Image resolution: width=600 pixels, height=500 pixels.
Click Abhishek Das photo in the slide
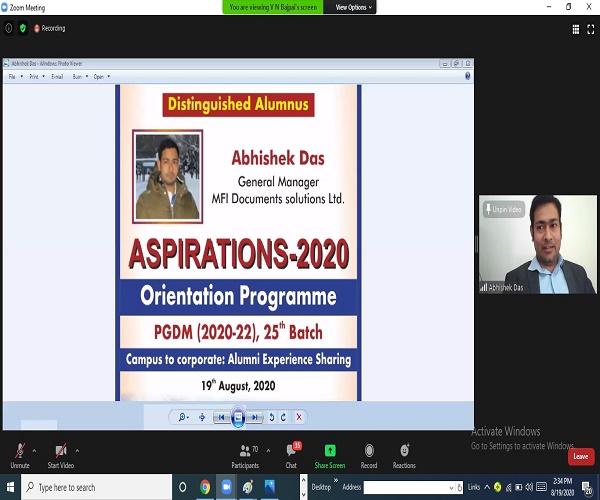pos(168,177)
